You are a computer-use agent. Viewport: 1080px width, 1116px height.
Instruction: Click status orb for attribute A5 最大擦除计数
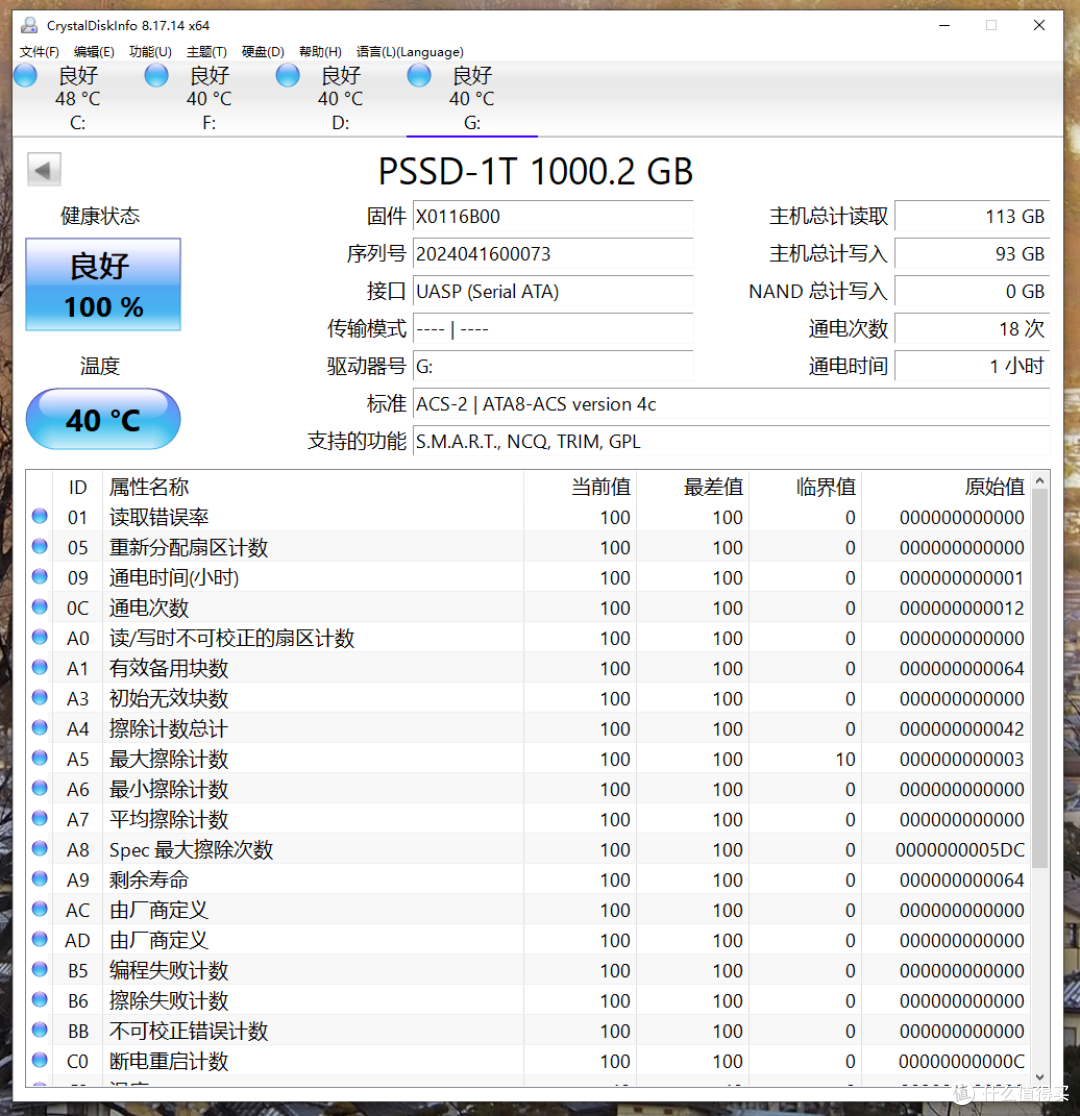point(40,758)
